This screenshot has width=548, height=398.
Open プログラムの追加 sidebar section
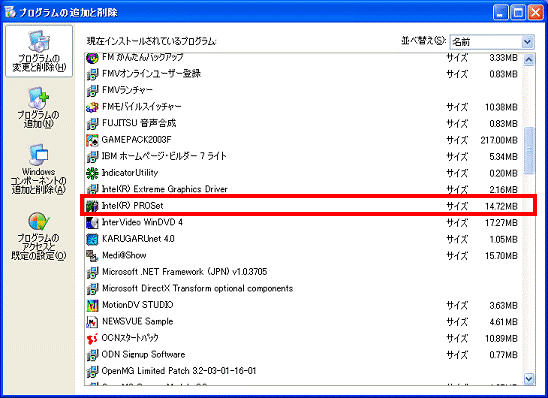[x=38, y=108]
